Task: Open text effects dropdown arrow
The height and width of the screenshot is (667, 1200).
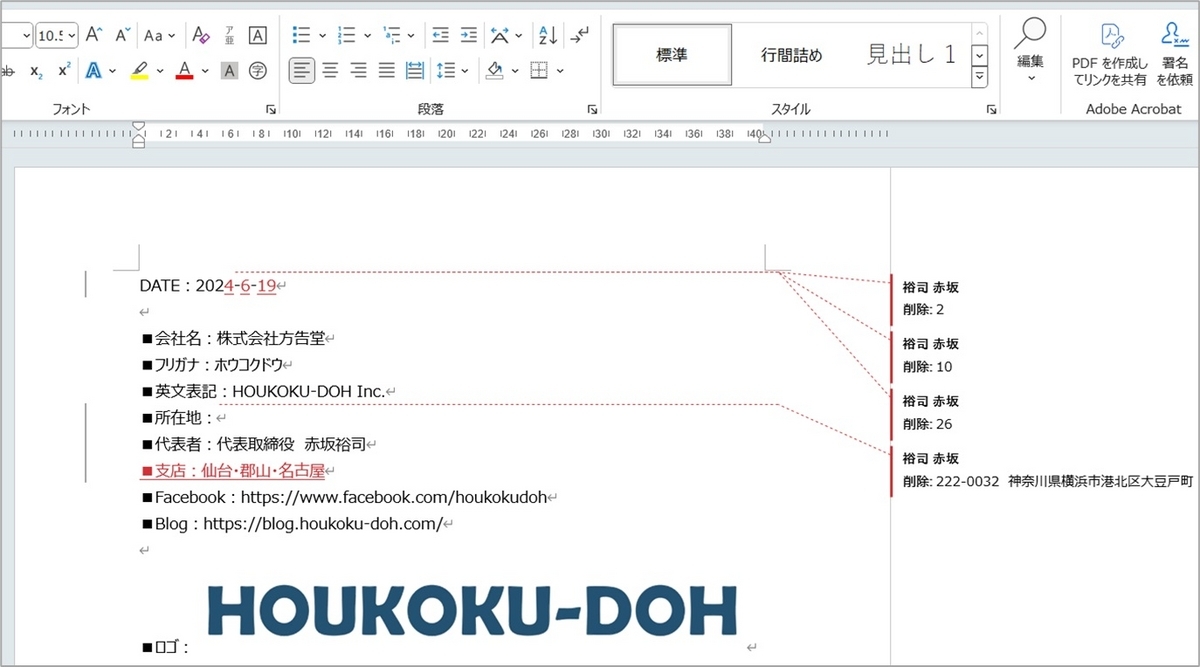Action: click(113, 71)
